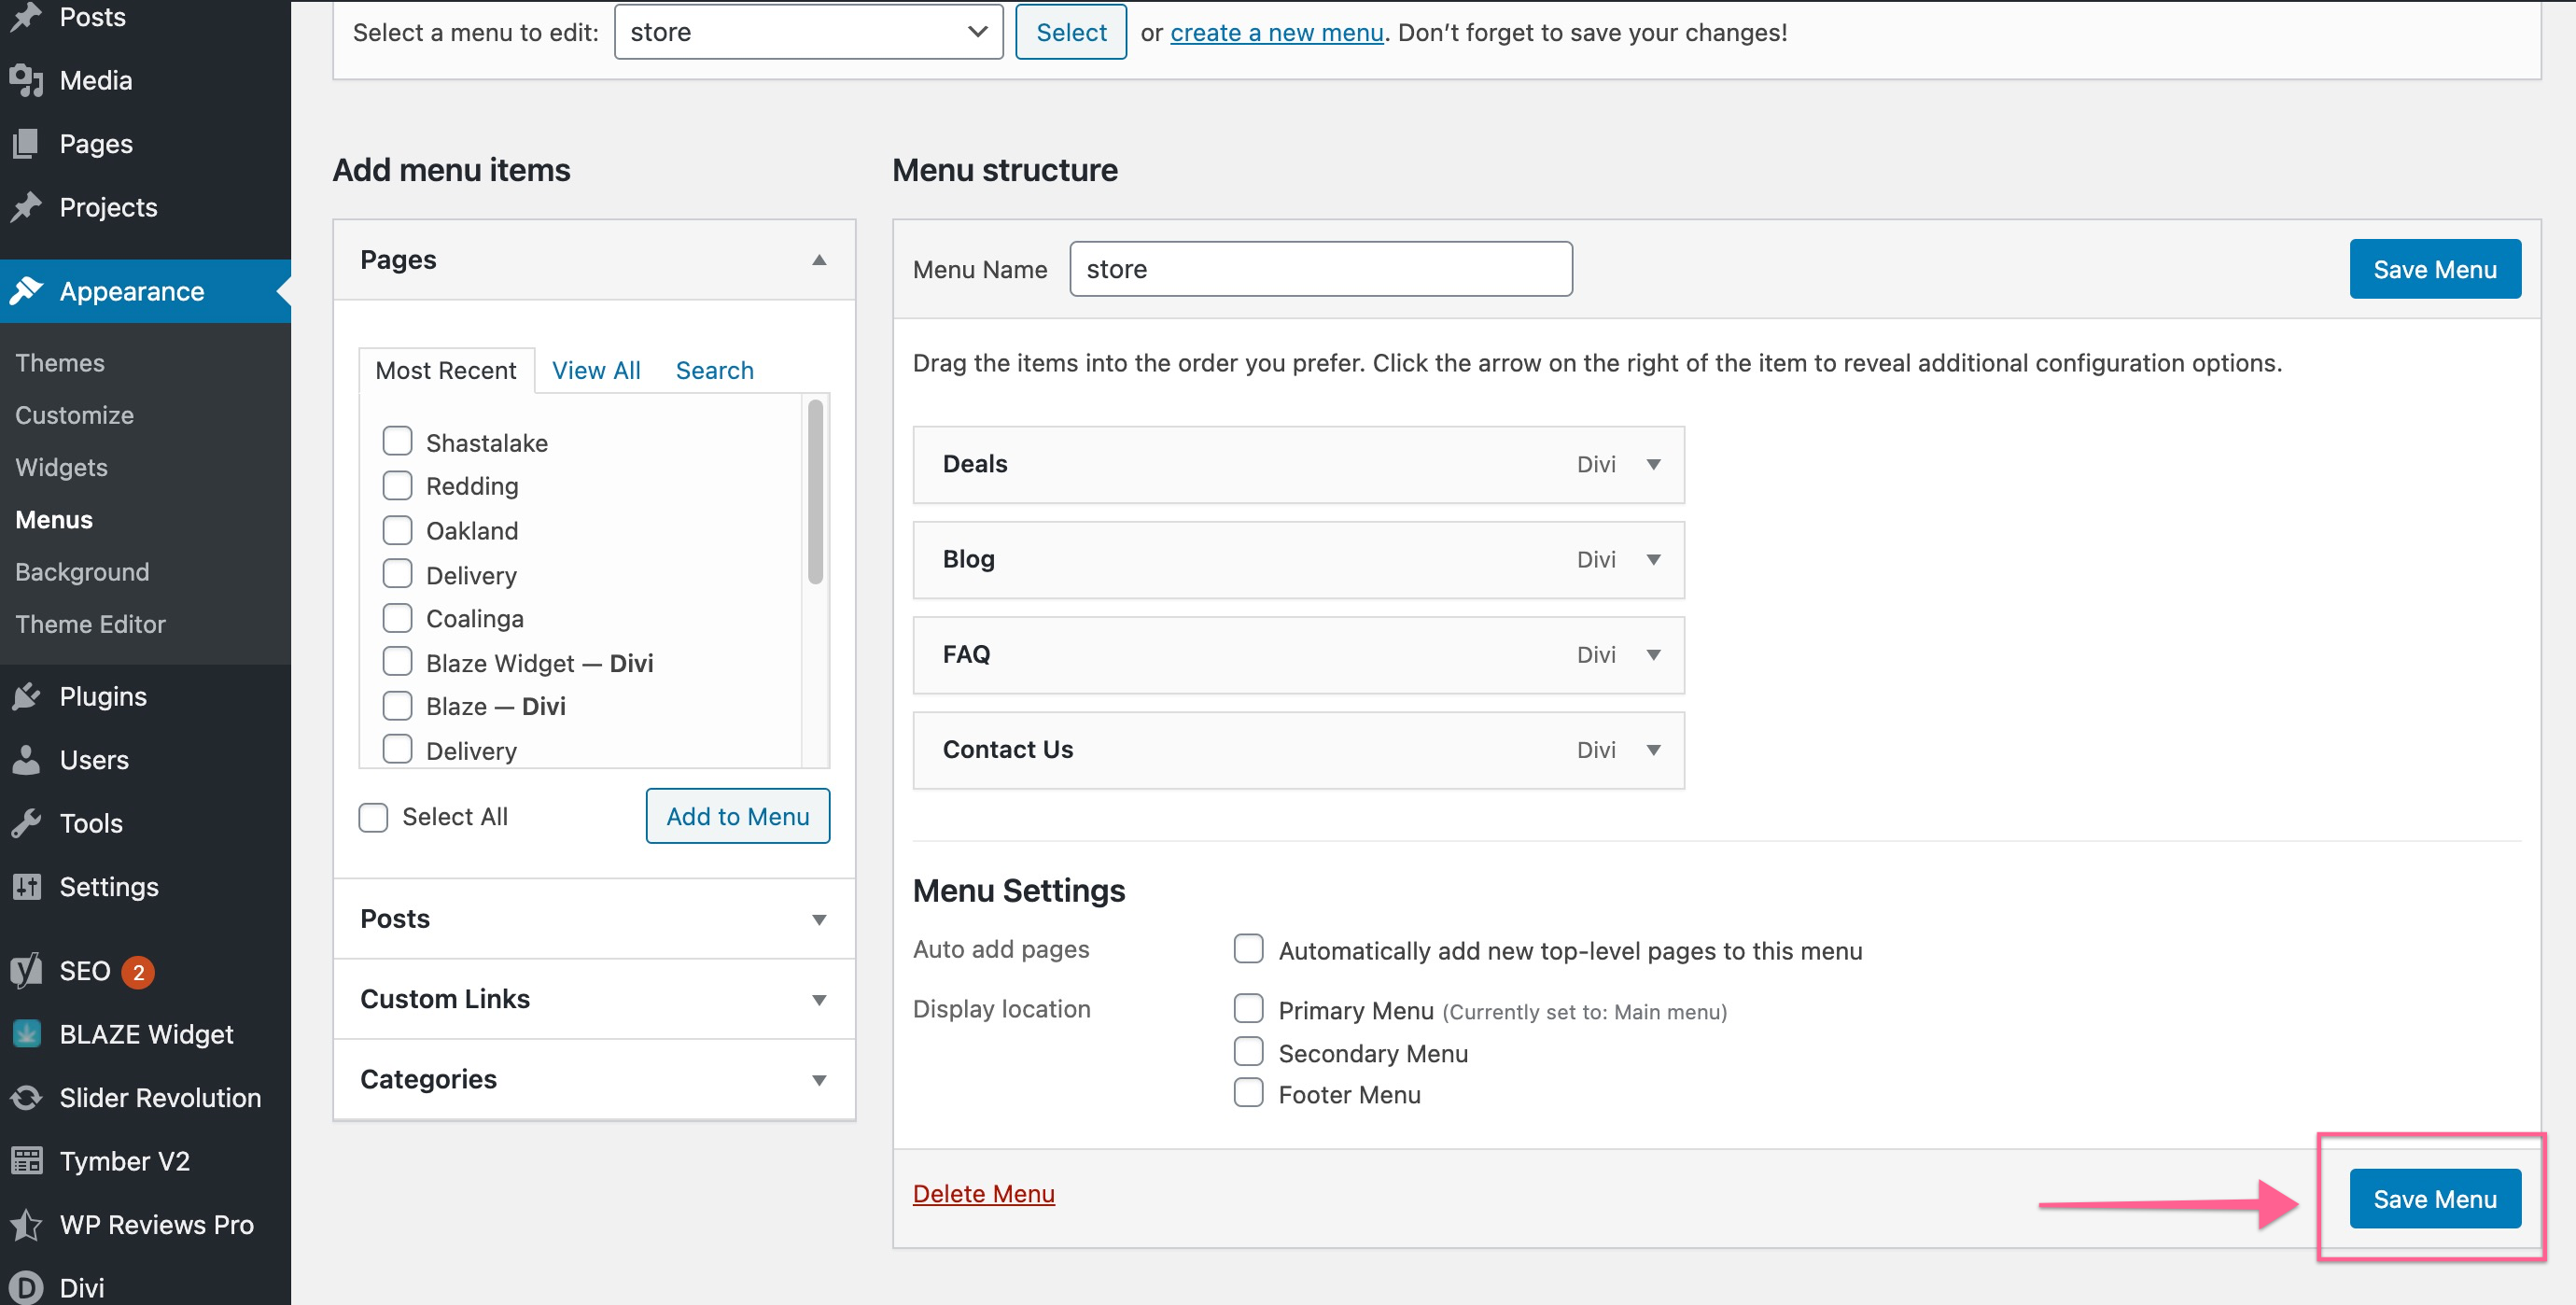
Task: Check the Blaze — Divi page checkbox
Action: tap(397, 706)
